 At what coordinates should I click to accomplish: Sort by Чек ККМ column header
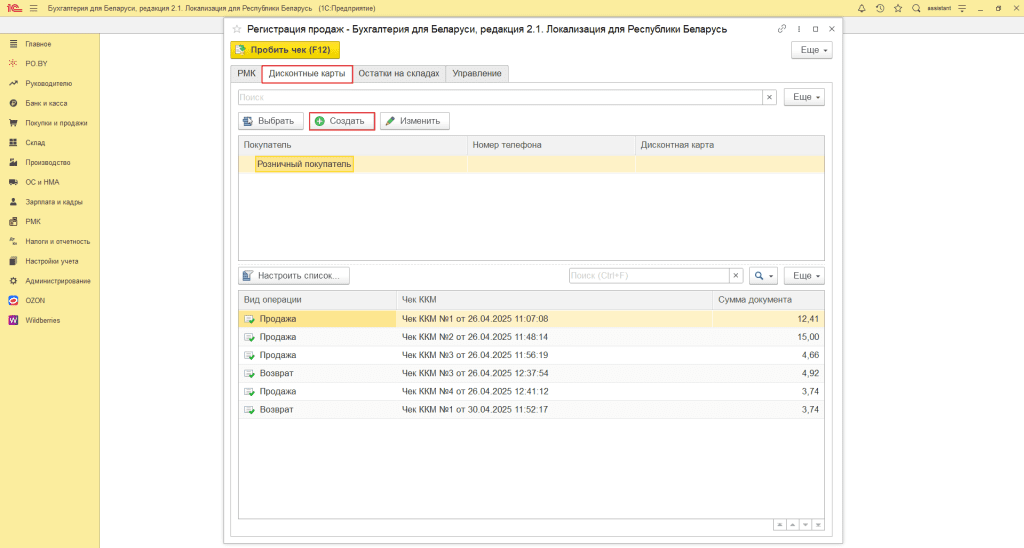click(554, 300)
